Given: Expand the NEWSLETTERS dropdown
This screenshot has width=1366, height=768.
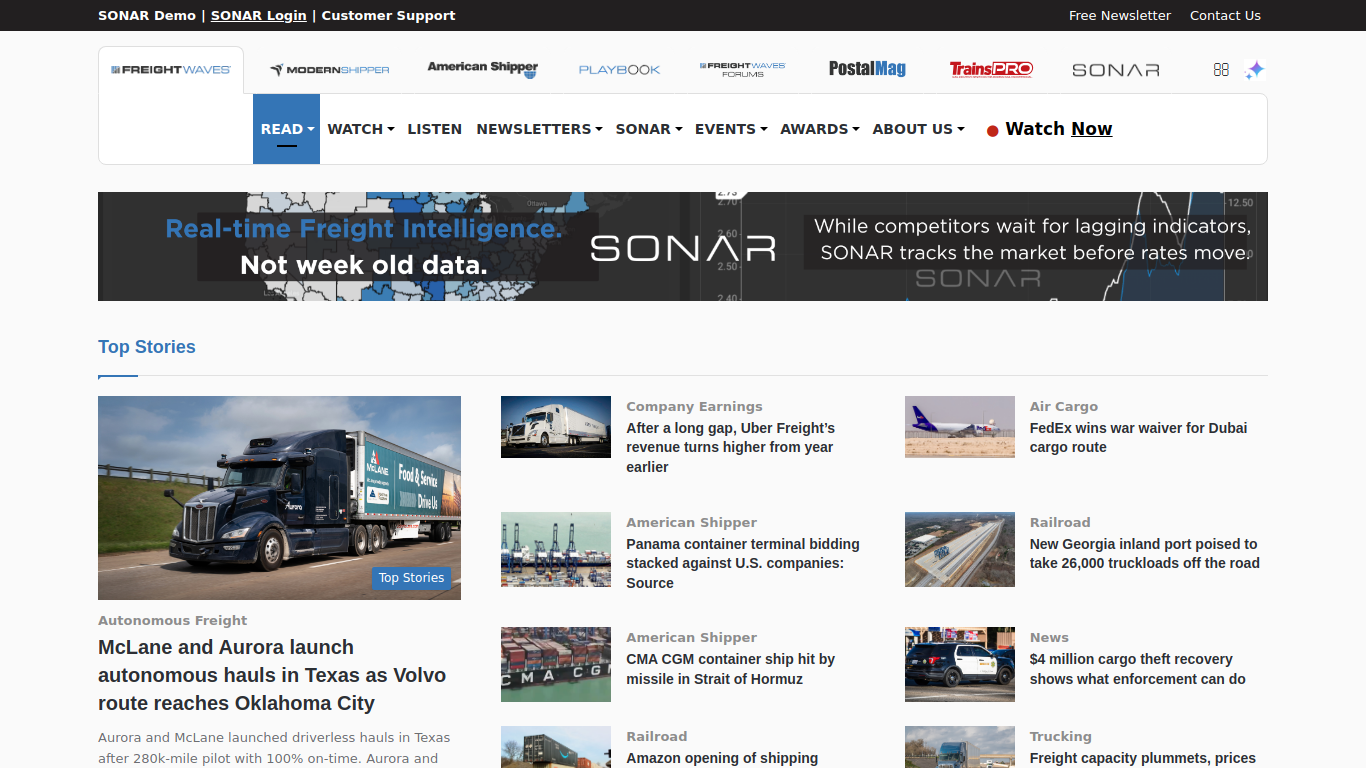Looking at the screenshot, I should 539,129.
